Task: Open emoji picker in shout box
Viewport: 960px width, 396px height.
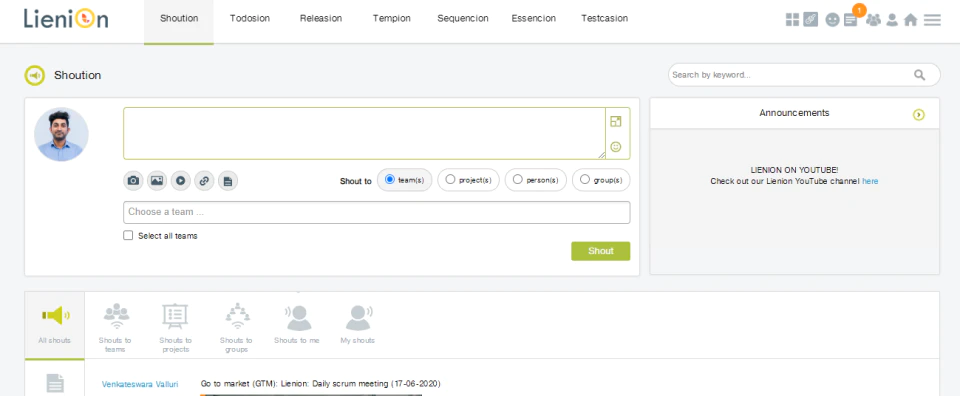Action: [x=616, y=147]
